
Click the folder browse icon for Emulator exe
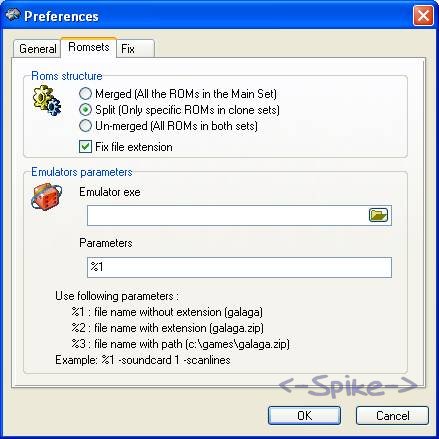click(378, 215)
